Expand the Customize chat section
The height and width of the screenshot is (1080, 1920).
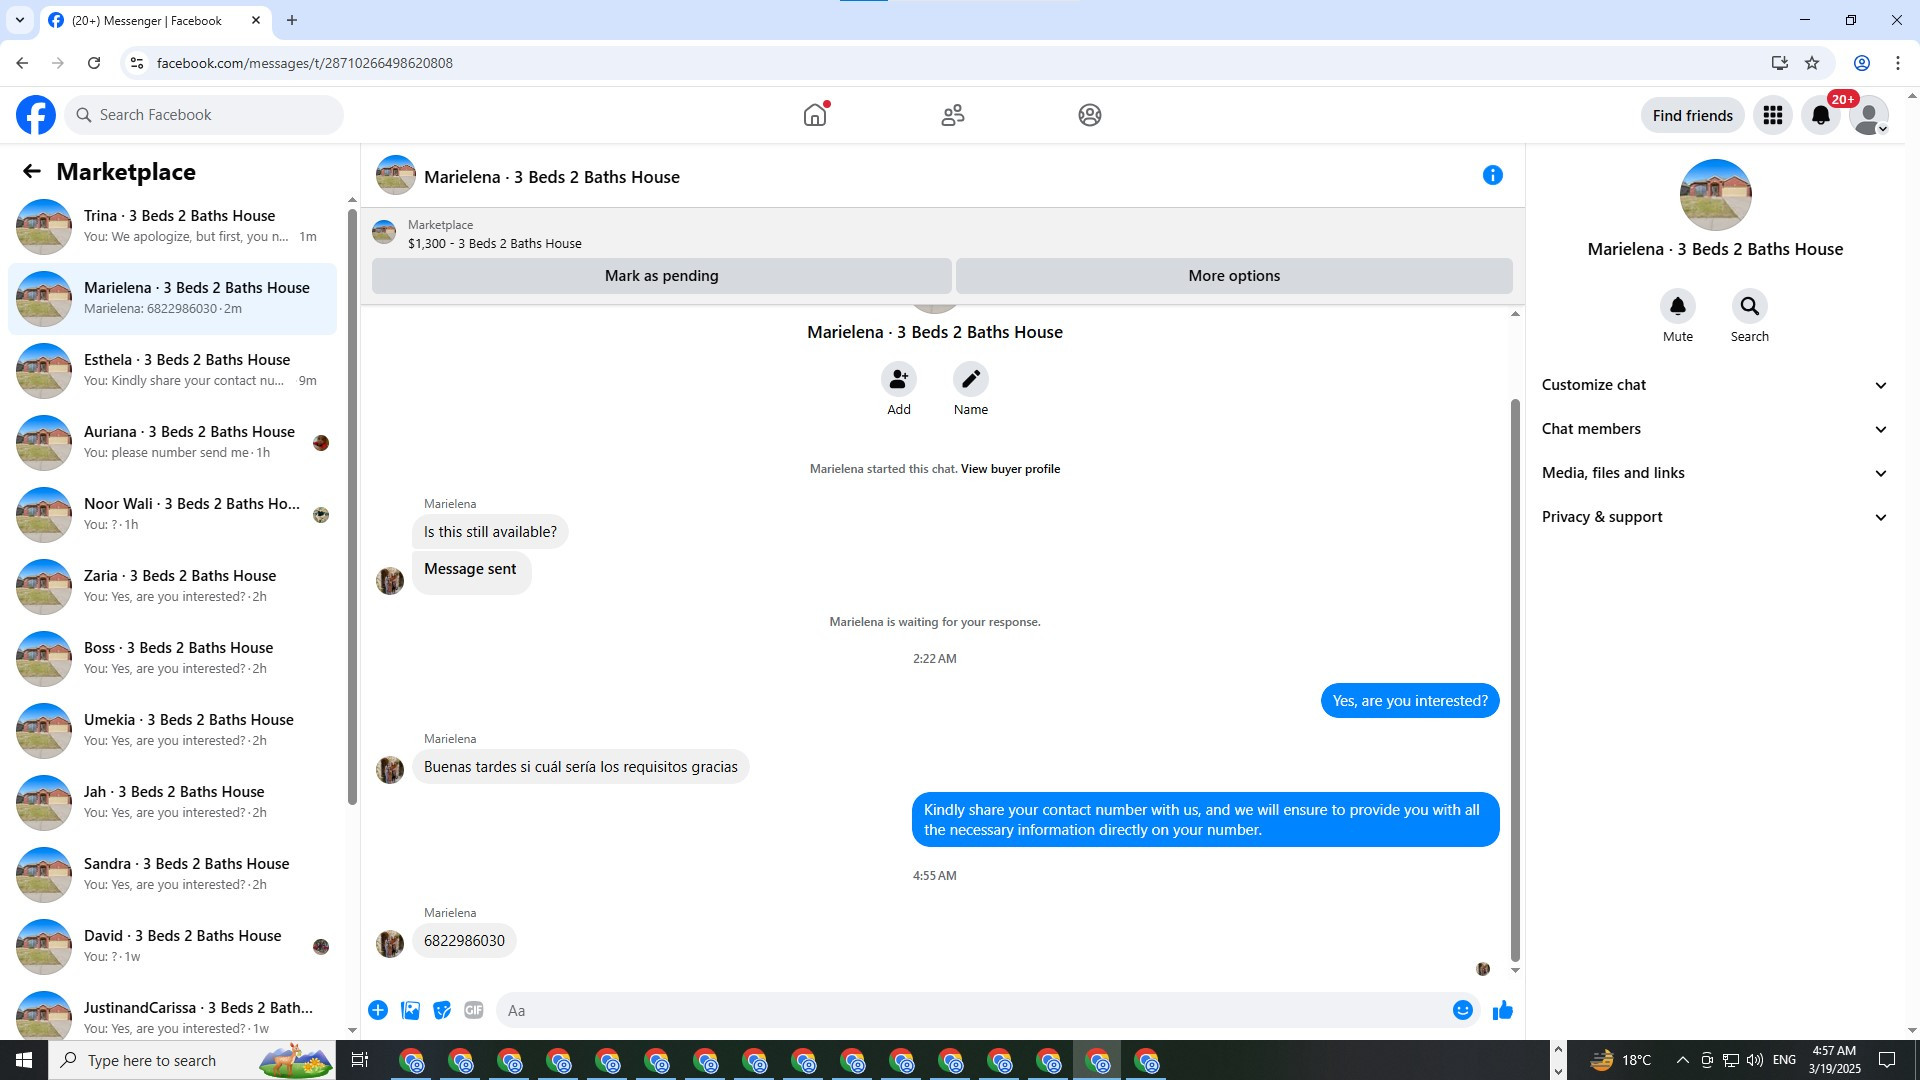(x=1715, y=385)
